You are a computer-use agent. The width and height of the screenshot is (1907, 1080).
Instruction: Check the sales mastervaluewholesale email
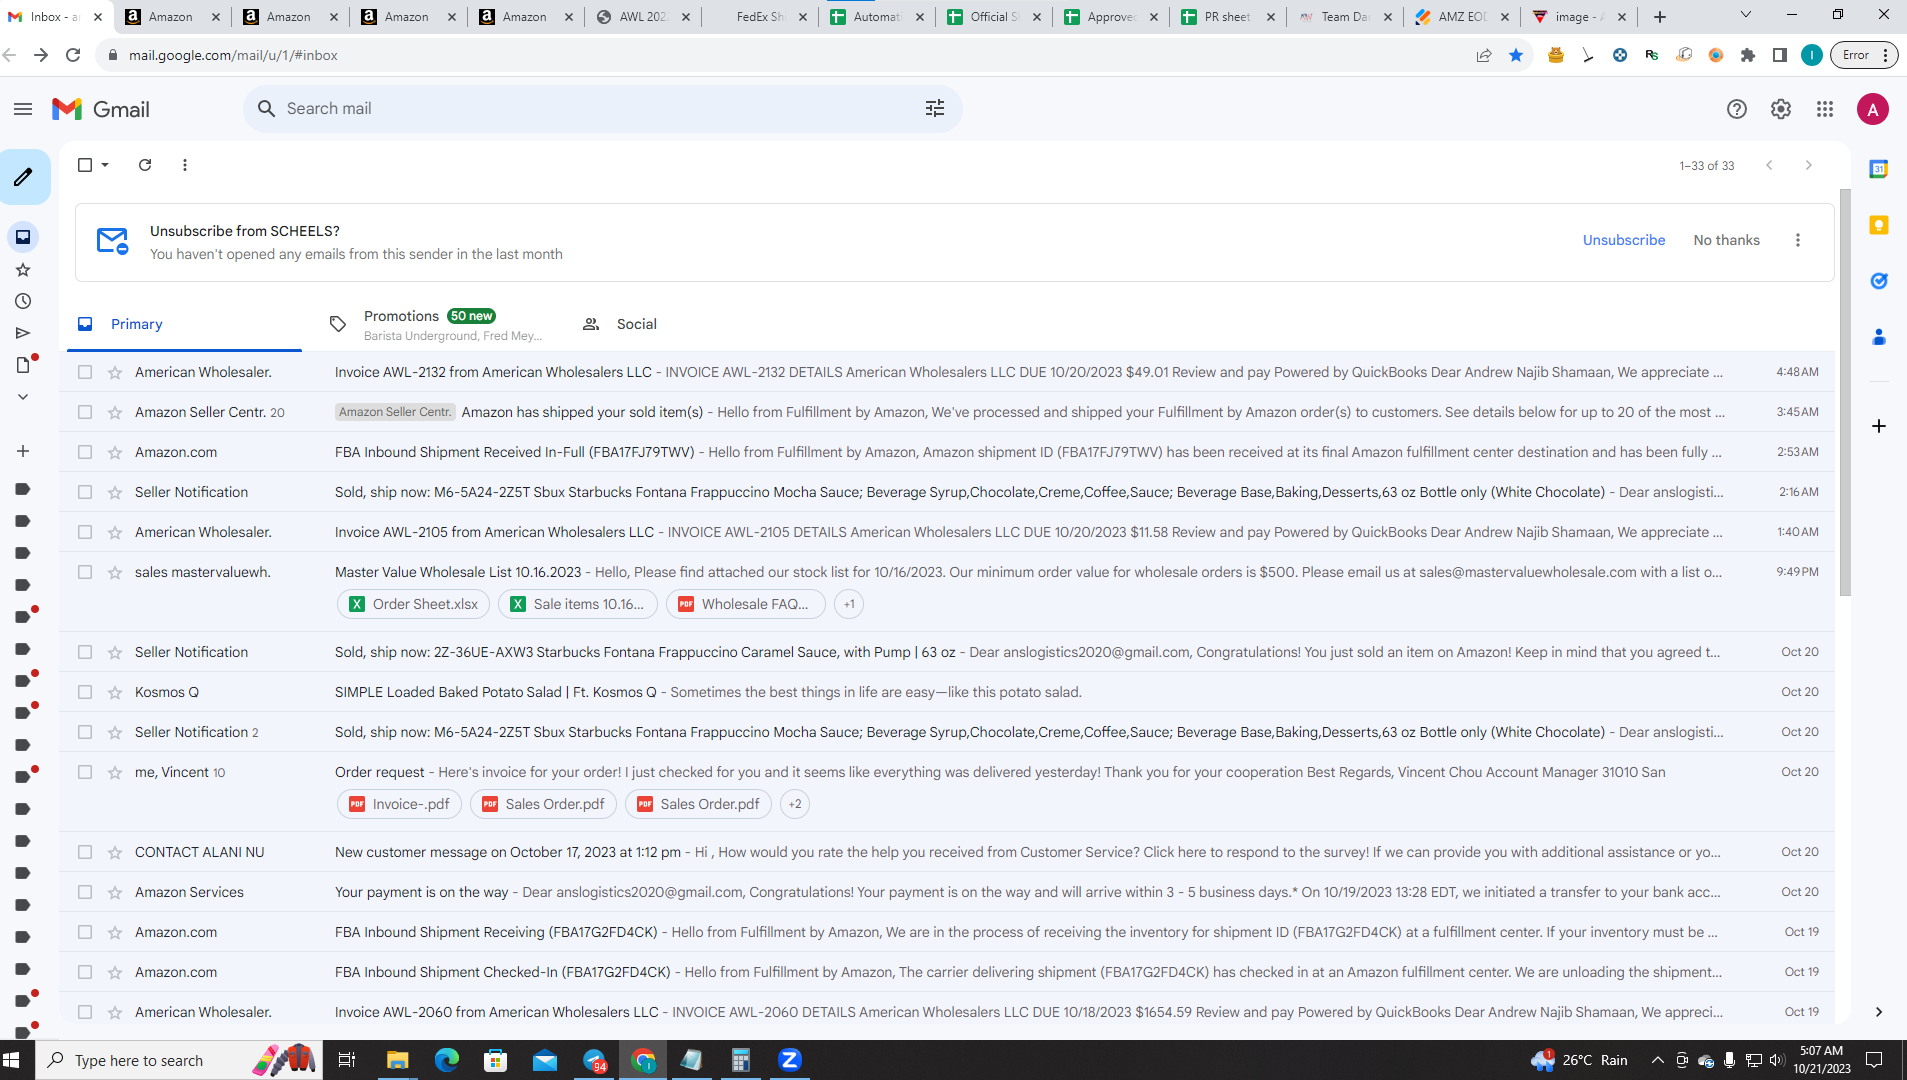click(85, 572)
